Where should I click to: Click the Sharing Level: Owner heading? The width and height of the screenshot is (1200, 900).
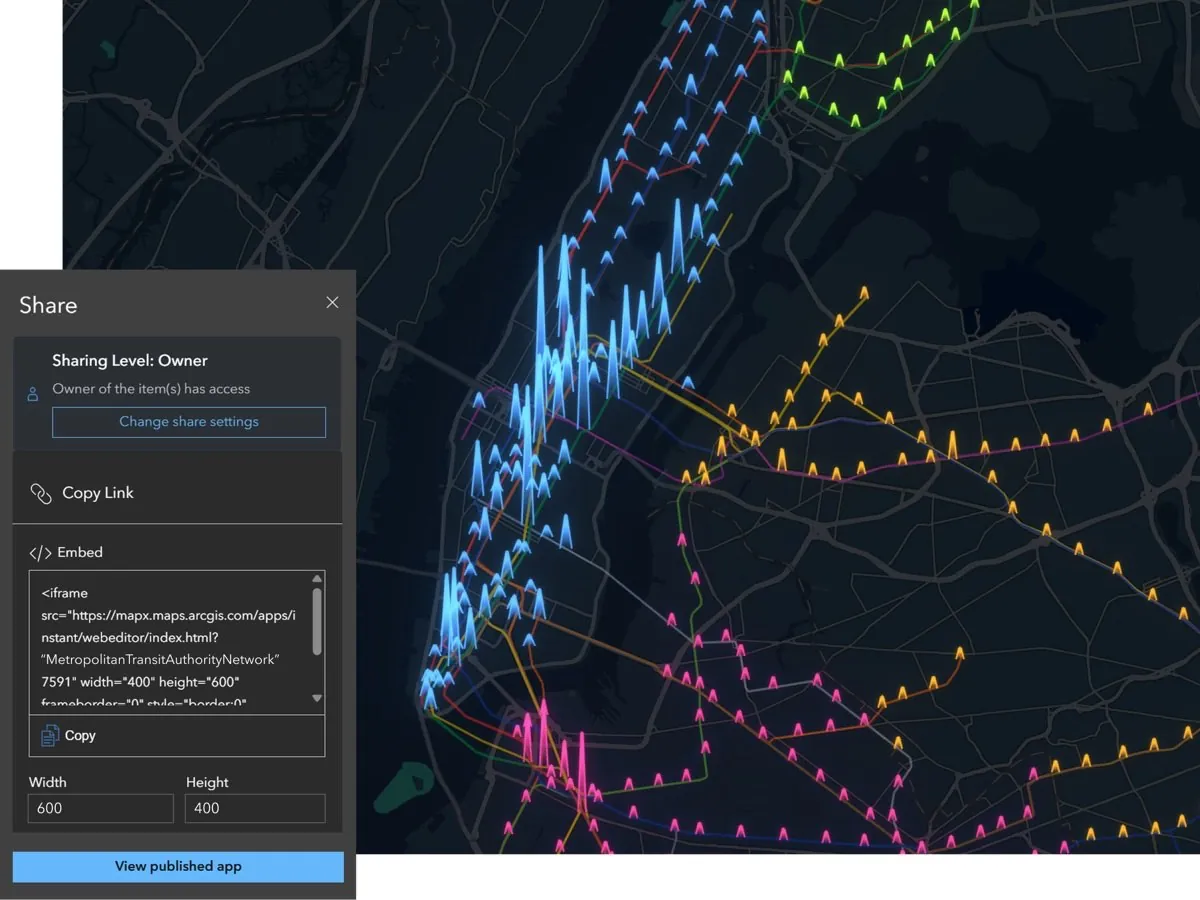[130, 360]
